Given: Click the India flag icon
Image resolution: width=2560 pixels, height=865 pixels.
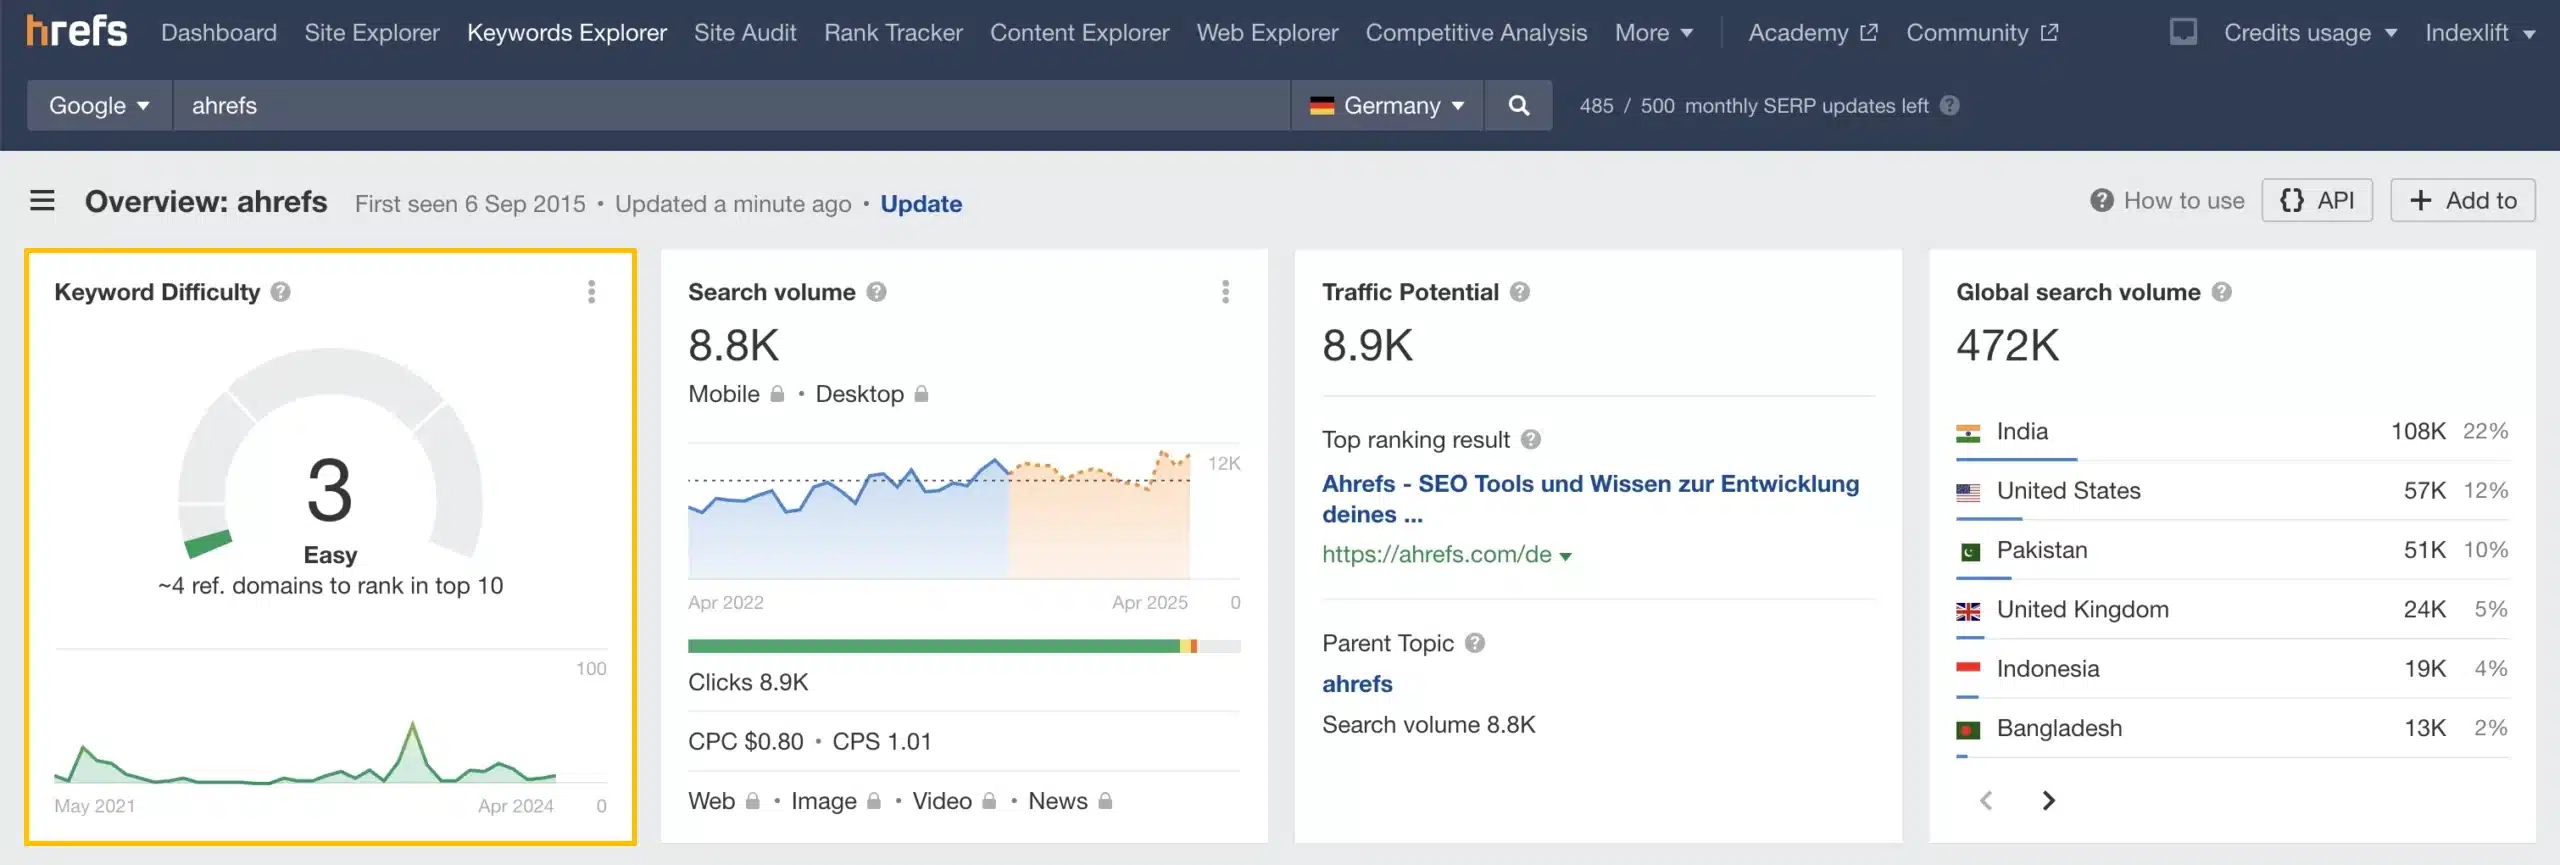Looking at the screenshot, I should [x=1968, y=433].
